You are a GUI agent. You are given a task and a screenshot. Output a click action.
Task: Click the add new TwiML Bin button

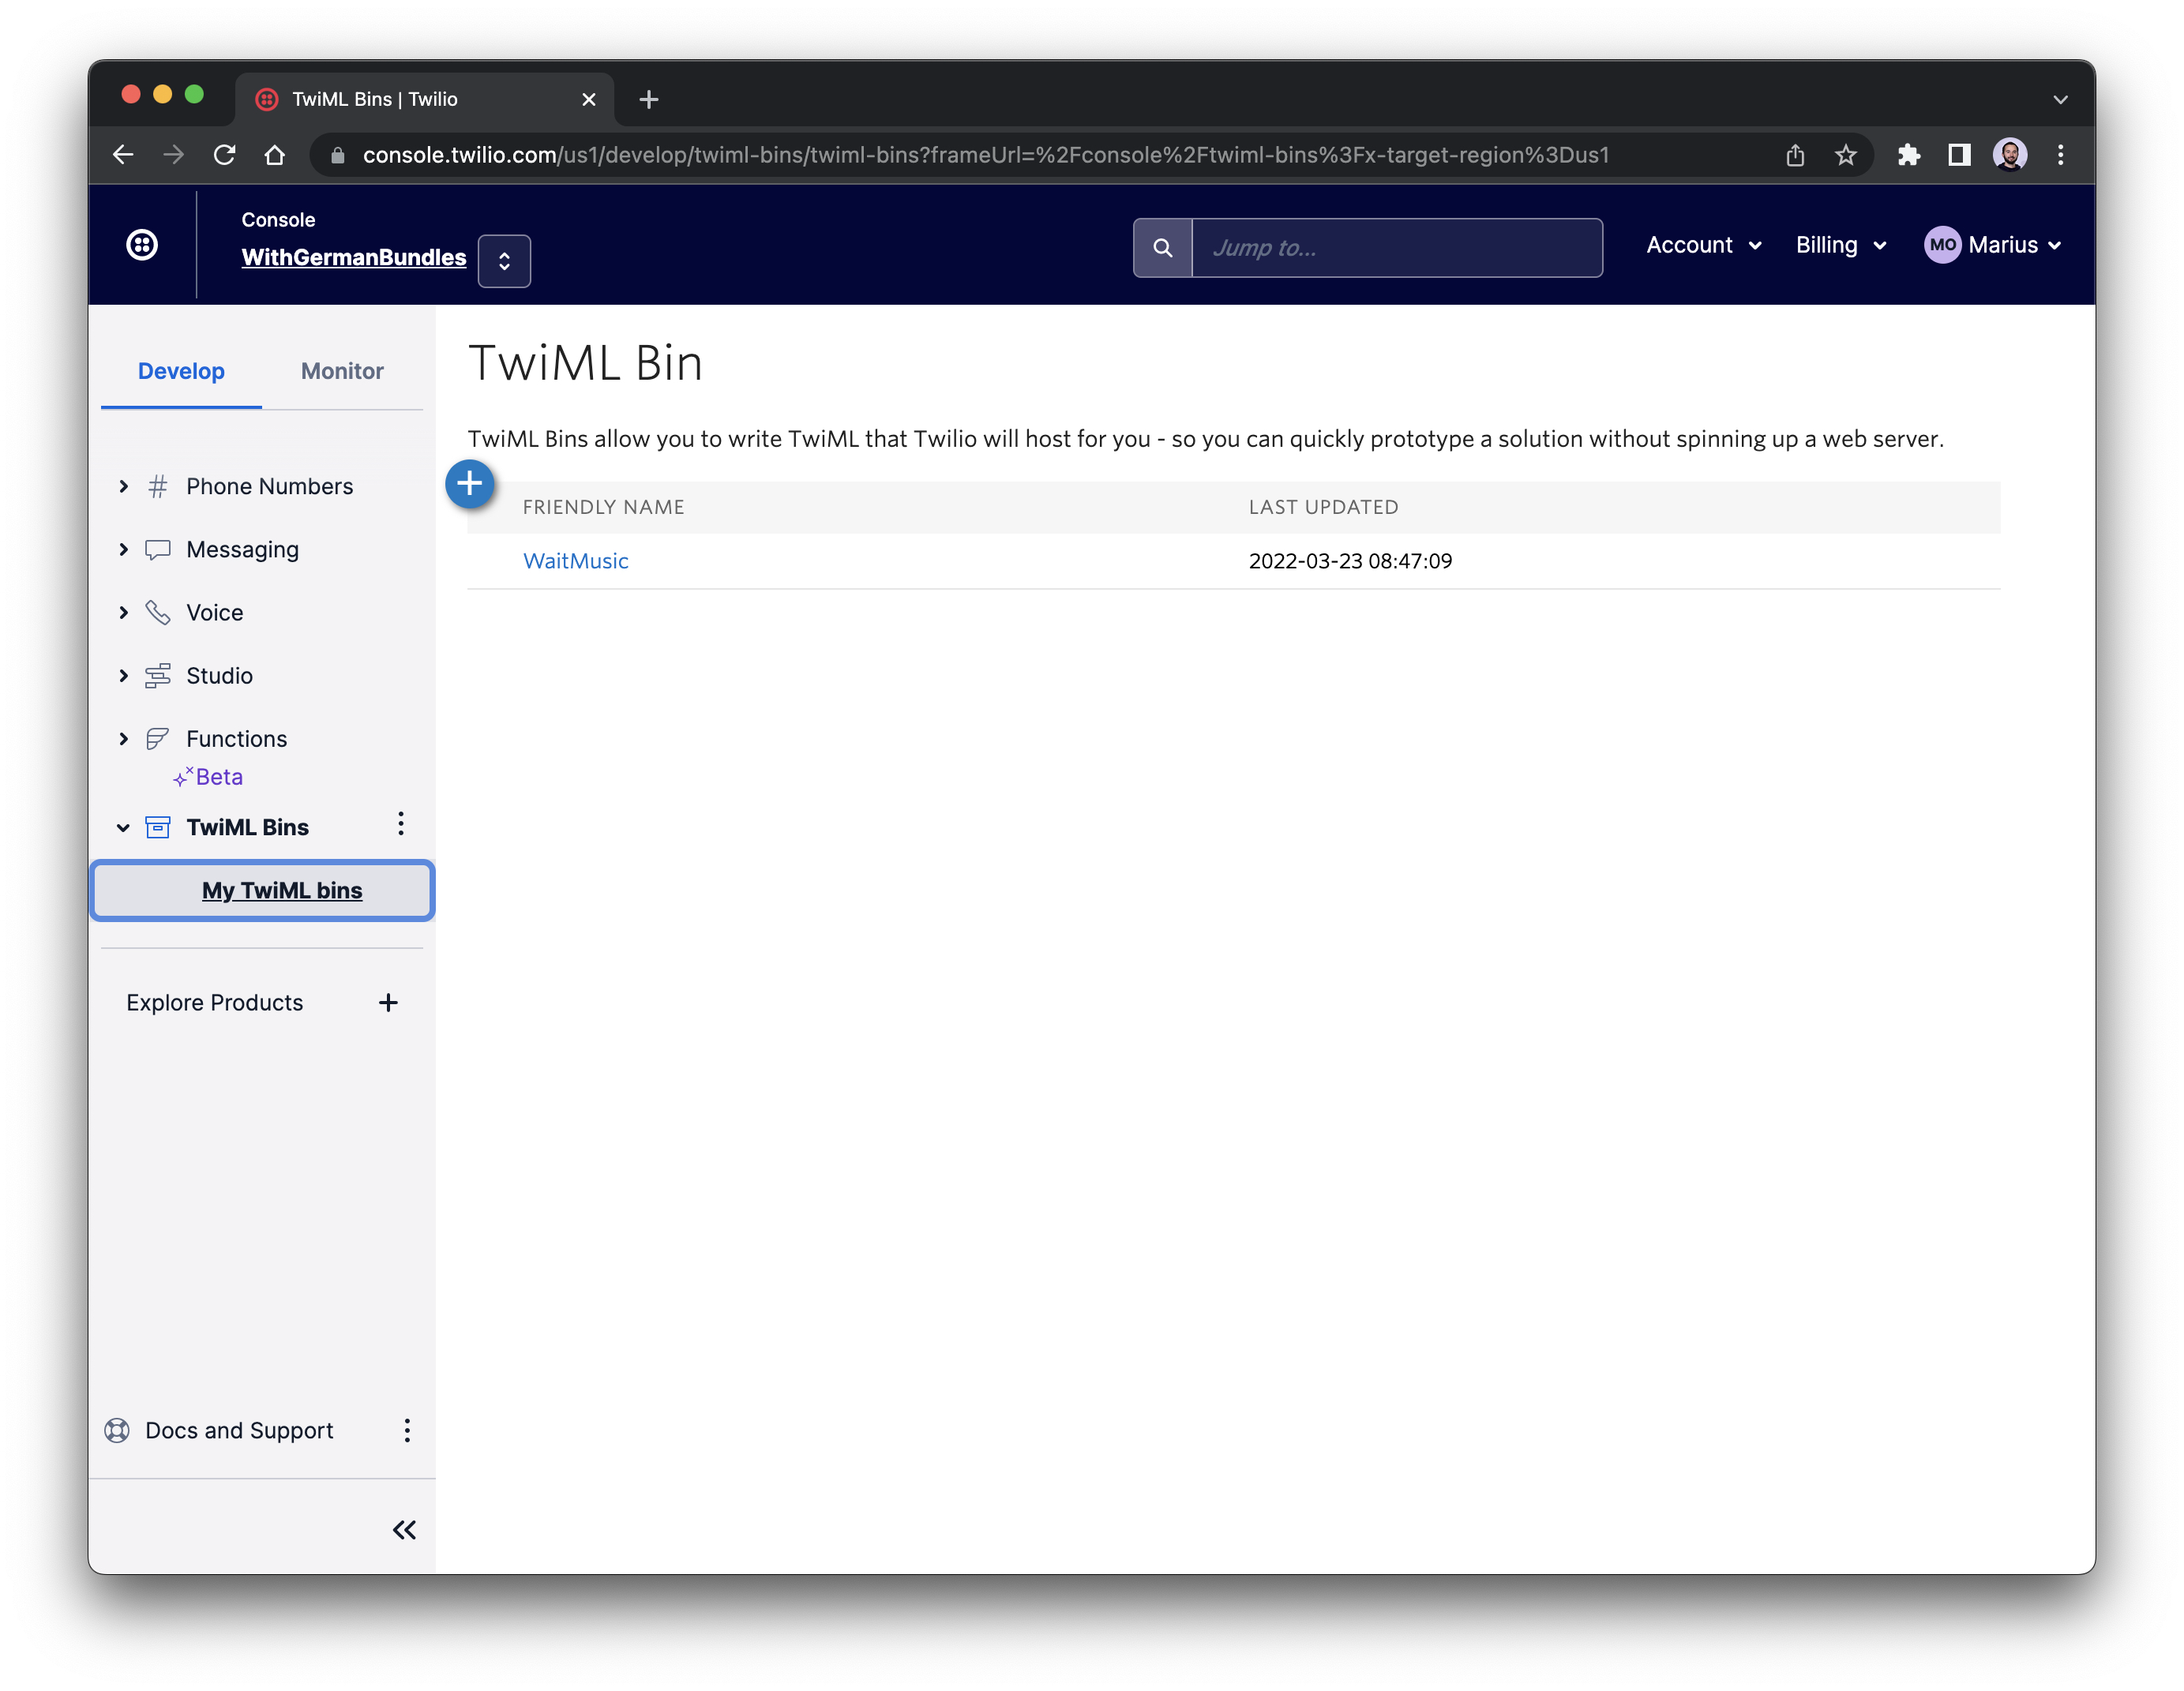pyautogui.click(x=468, y=482)
